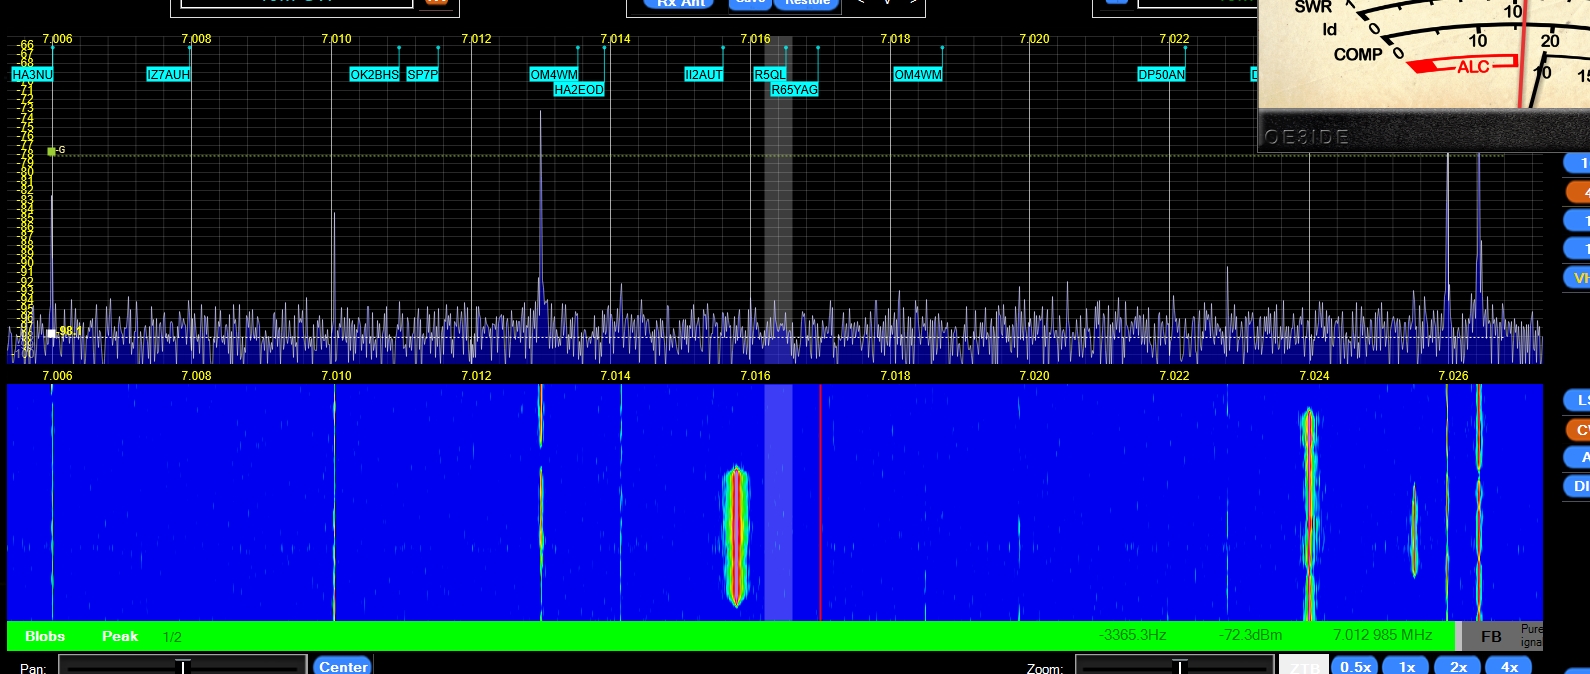
Task: Tune to the R65YAG spot
Action: tap(794, 90)
